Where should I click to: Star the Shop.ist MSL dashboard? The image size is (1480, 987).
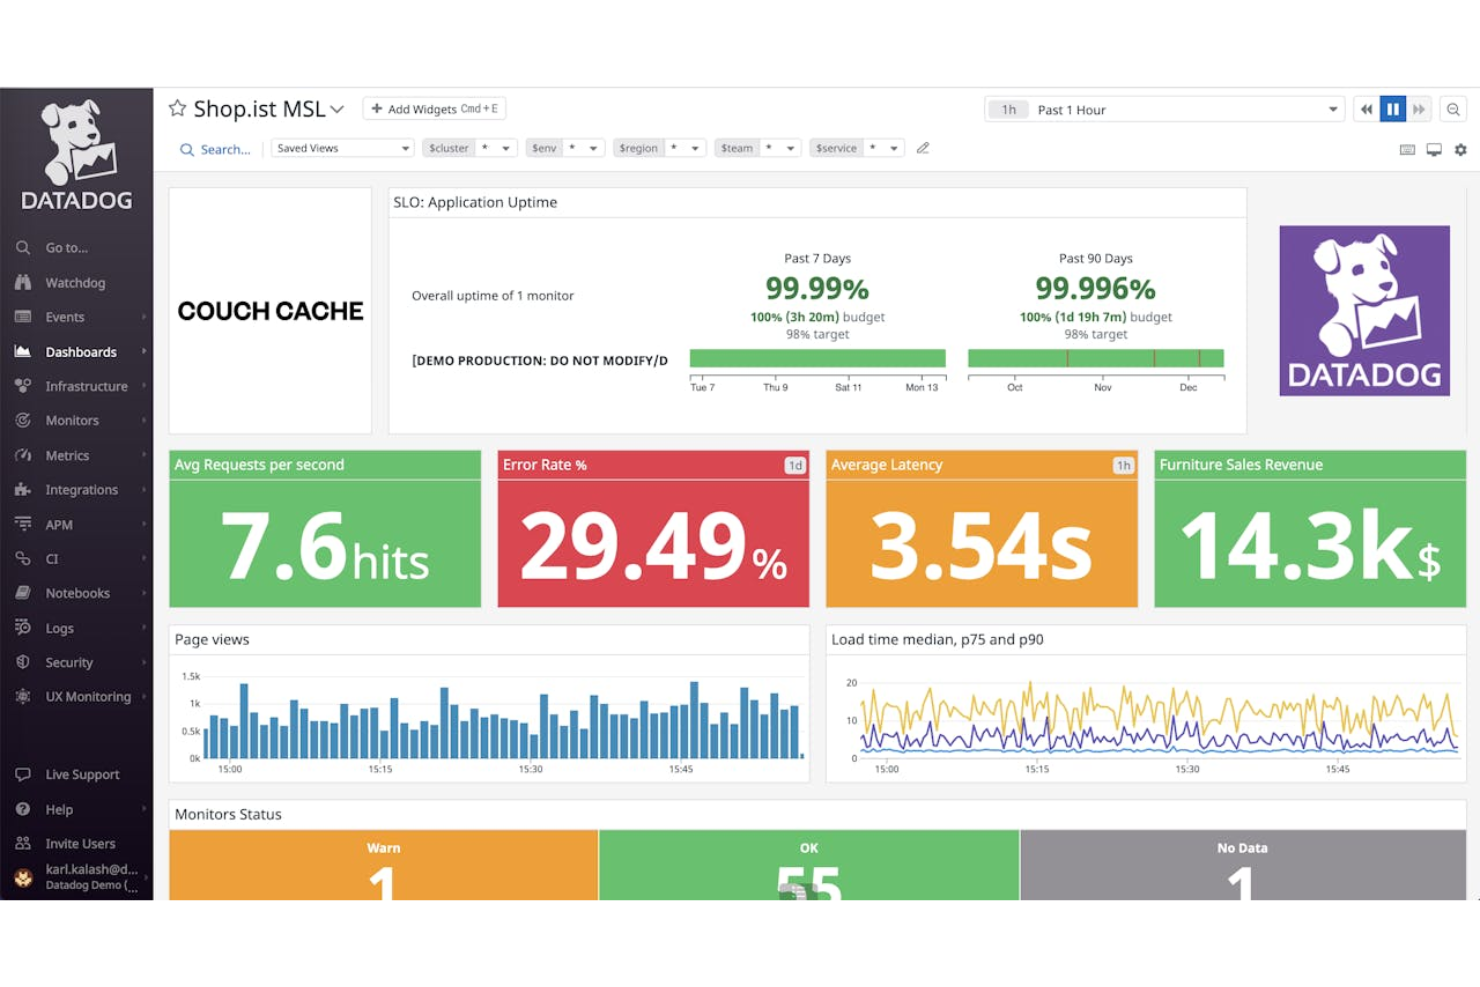[177, 108]
